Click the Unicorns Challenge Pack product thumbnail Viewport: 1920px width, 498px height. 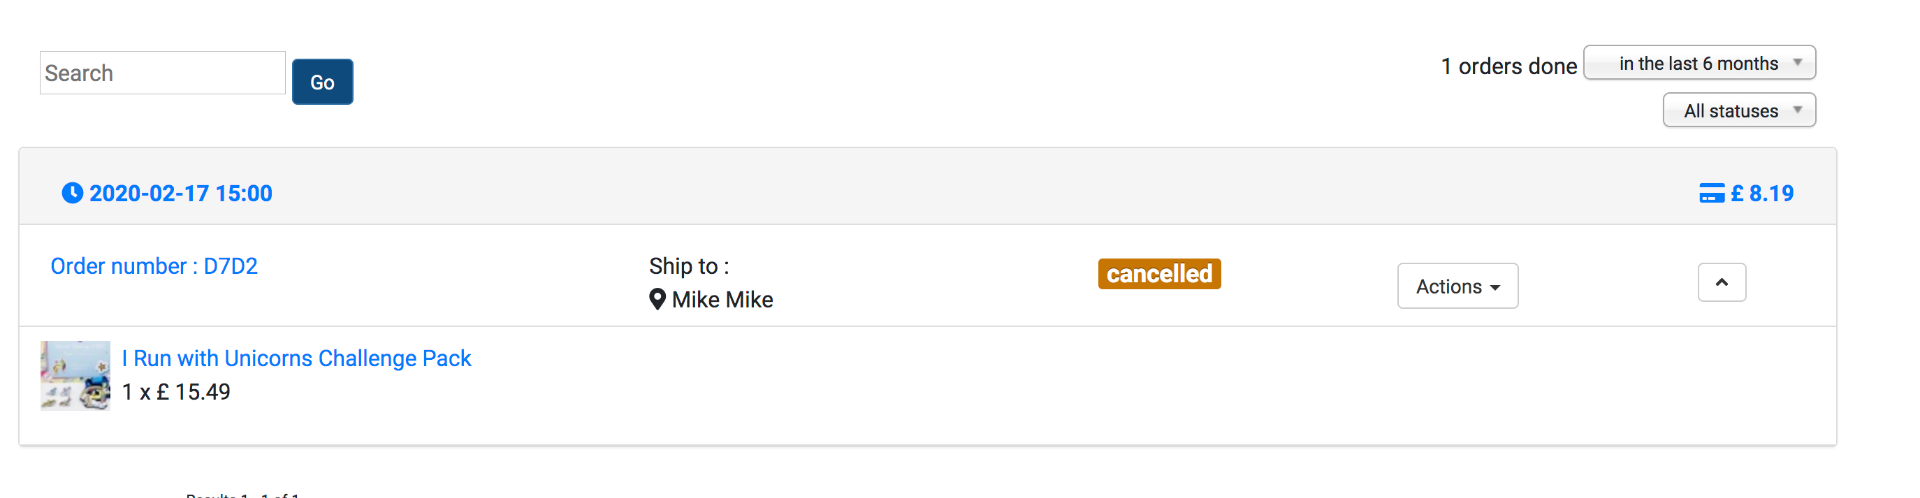pyautogui.click(x=75, y=375)
